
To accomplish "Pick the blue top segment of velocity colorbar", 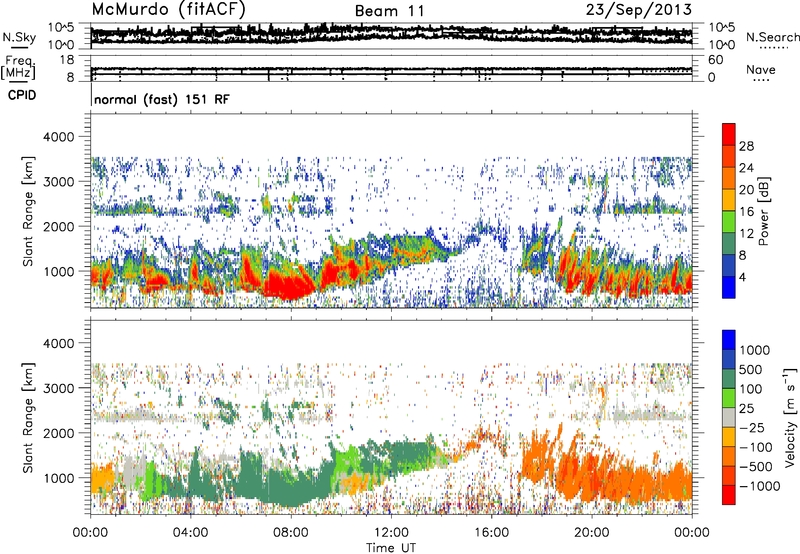I will [x=729, y=340].
